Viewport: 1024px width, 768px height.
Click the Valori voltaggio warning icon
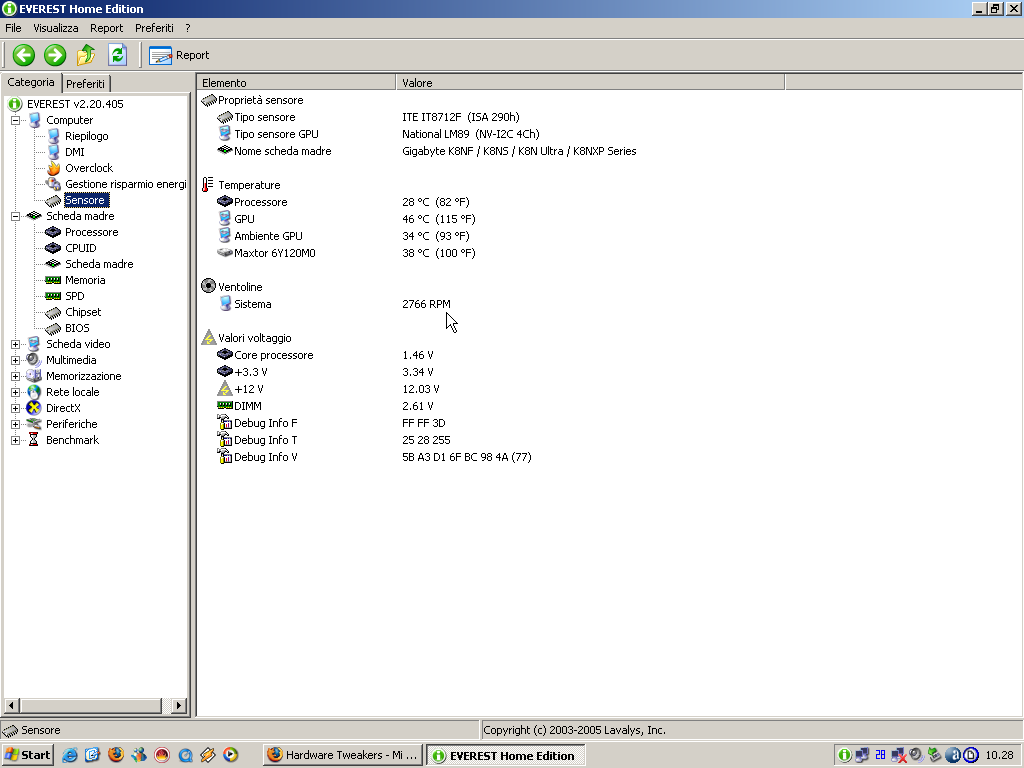208,338
